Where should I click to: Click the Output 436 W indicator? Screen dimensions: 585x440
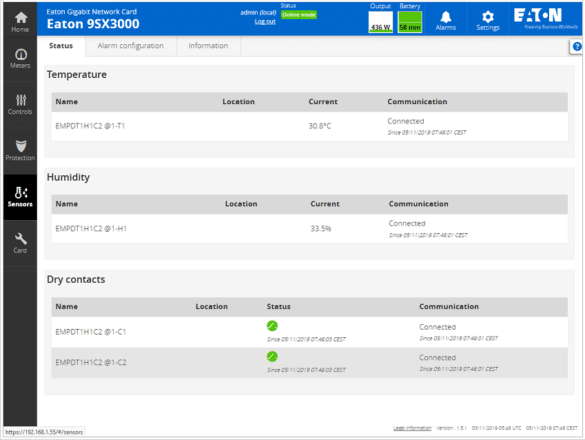[x=380, y=22]
